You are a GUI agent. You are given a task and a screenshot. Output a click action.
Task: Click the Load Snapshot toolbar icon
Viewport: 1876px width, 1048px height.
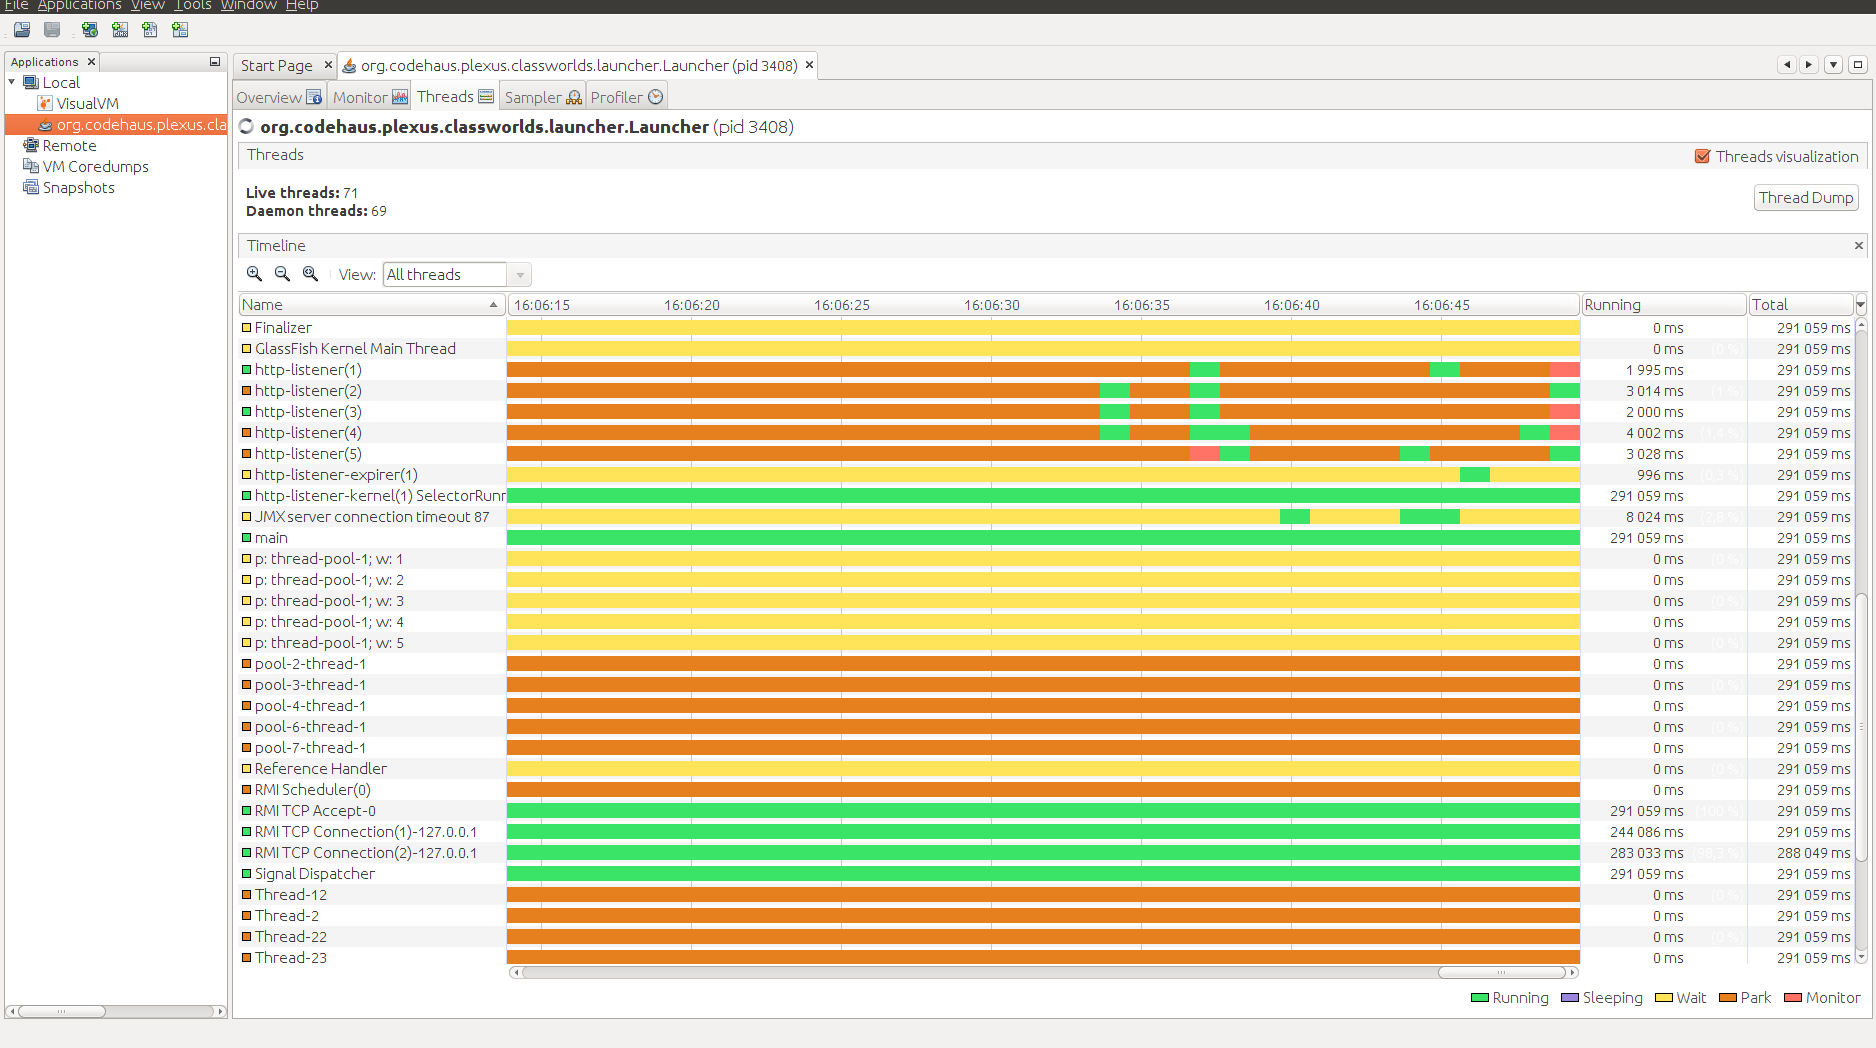point(21,30)
